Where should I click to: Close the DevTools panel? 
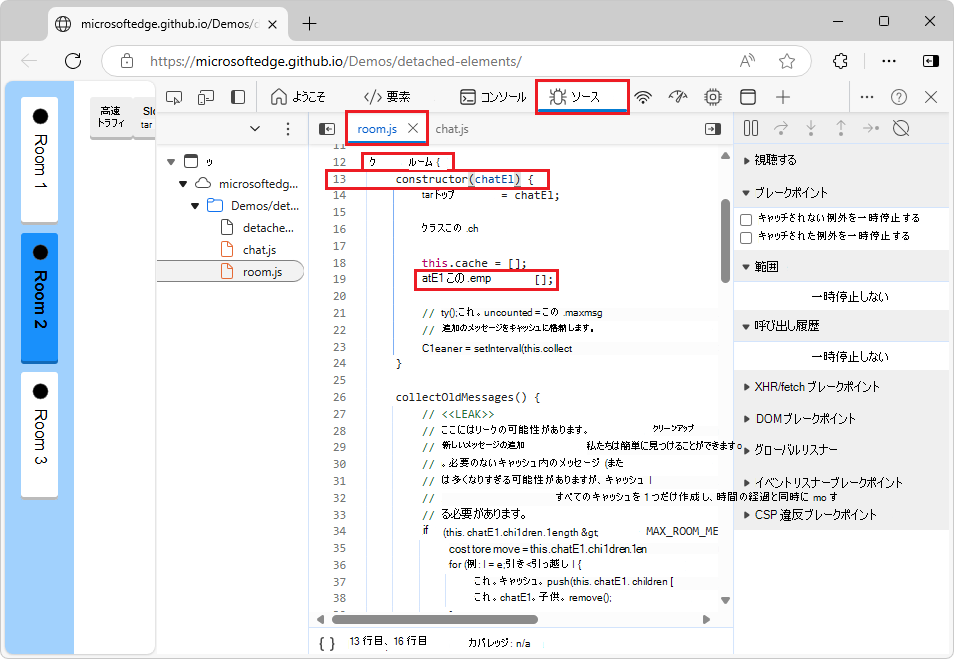pyautogui.click(x=931, y=97)
